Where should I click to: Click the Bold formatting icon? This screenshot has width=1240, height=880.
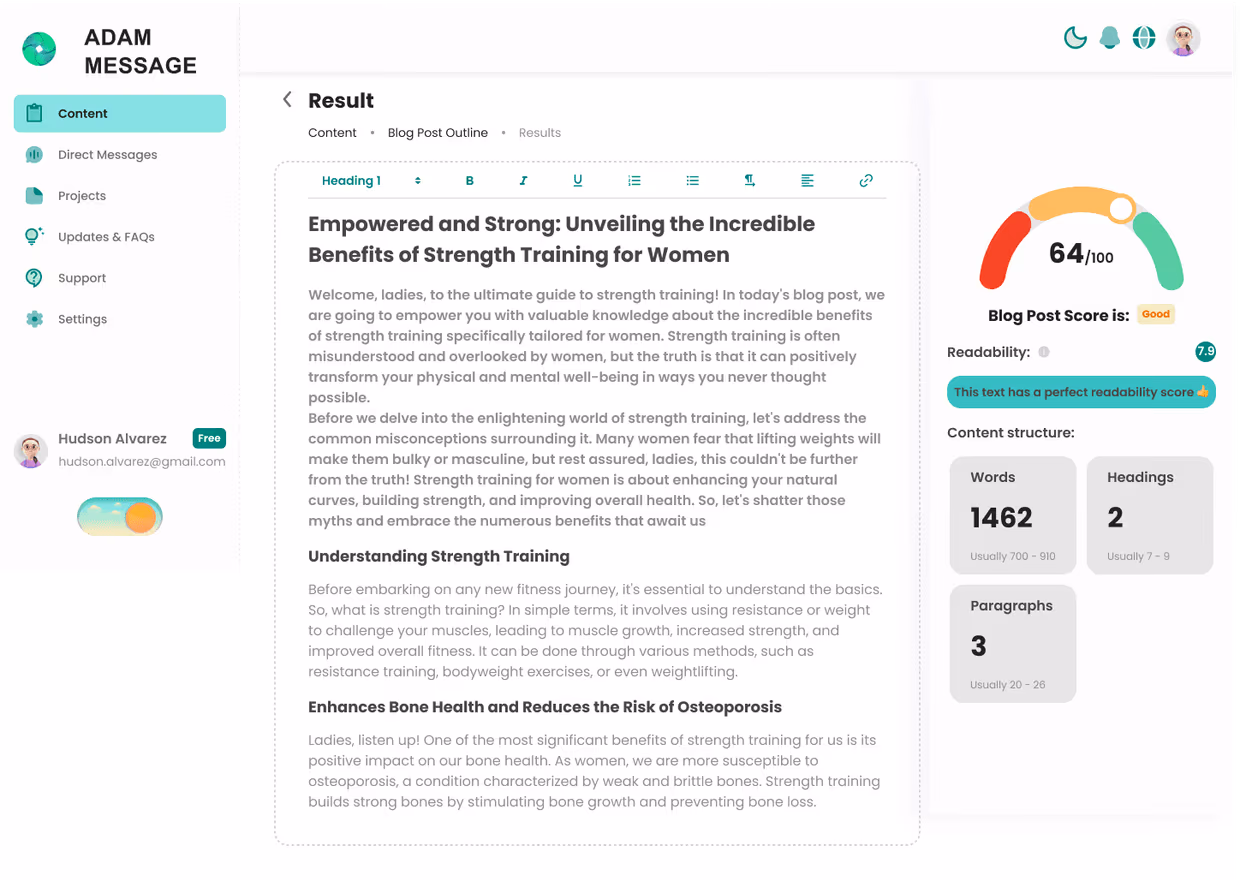click(x=469, y=181)
